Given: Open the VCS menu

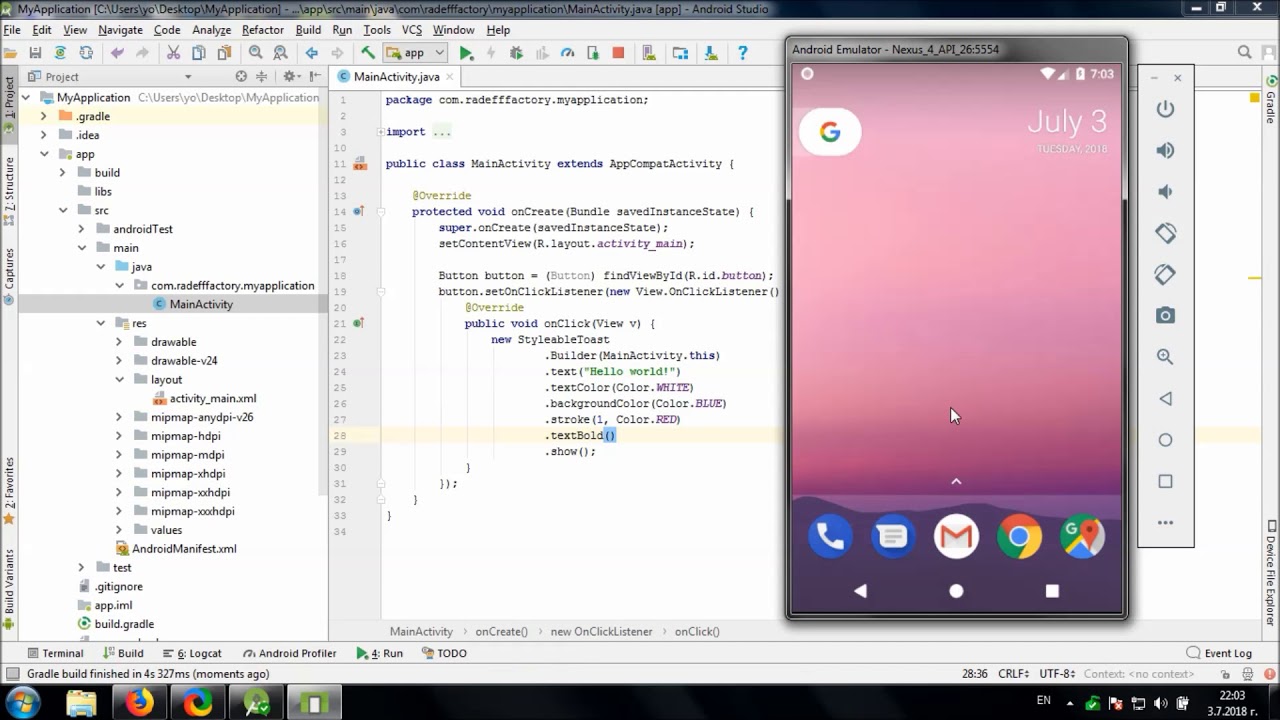Looking at the screenshot, I should tap(412, 30).
